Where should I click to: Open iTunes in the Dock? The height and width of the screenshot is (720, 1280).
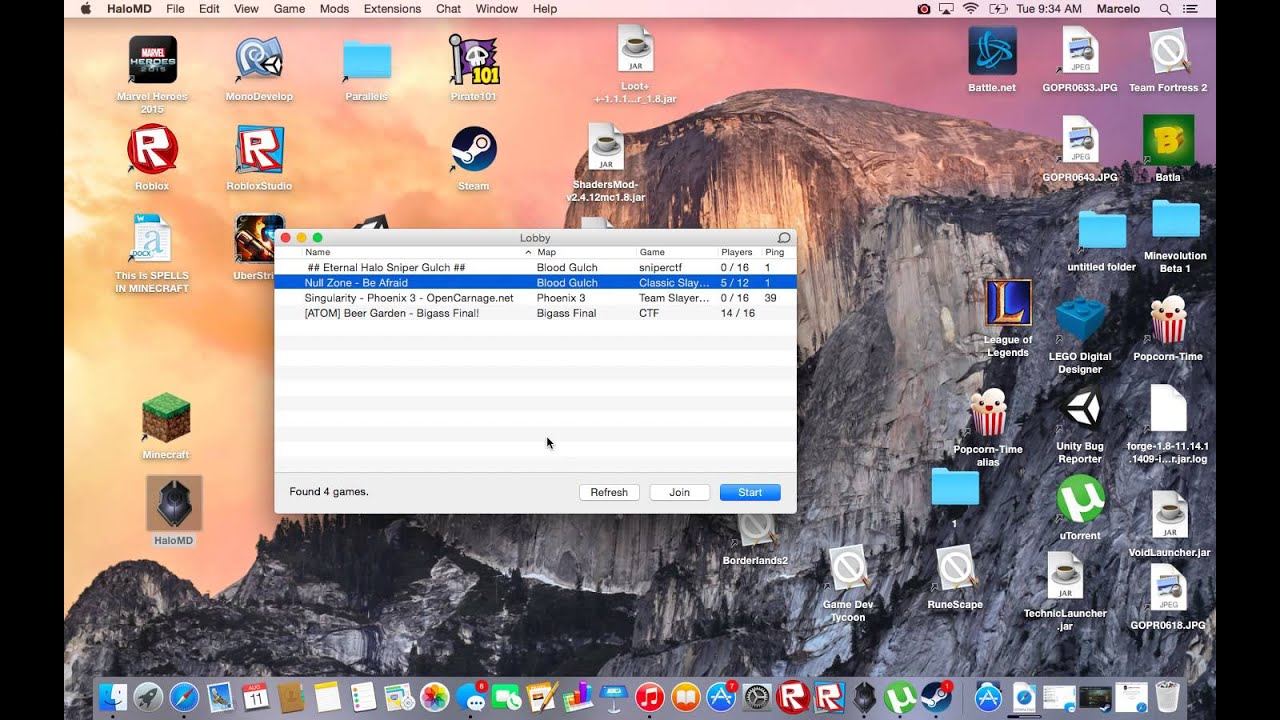649,697
